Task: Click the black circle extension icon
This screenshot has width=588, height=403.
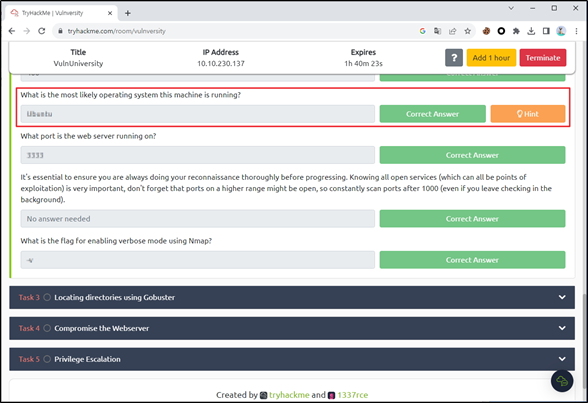Action: coord(501,31)
